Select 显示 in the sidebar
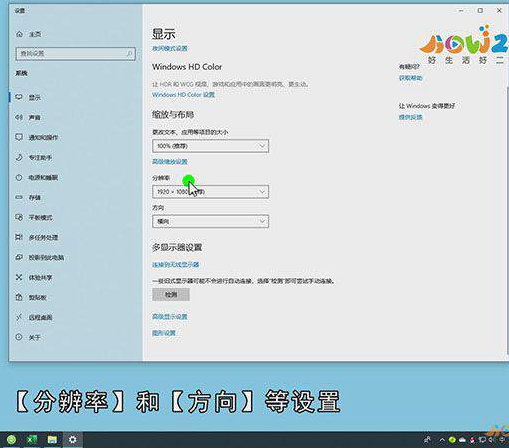509x448 pixels. [x=76, y=97]
